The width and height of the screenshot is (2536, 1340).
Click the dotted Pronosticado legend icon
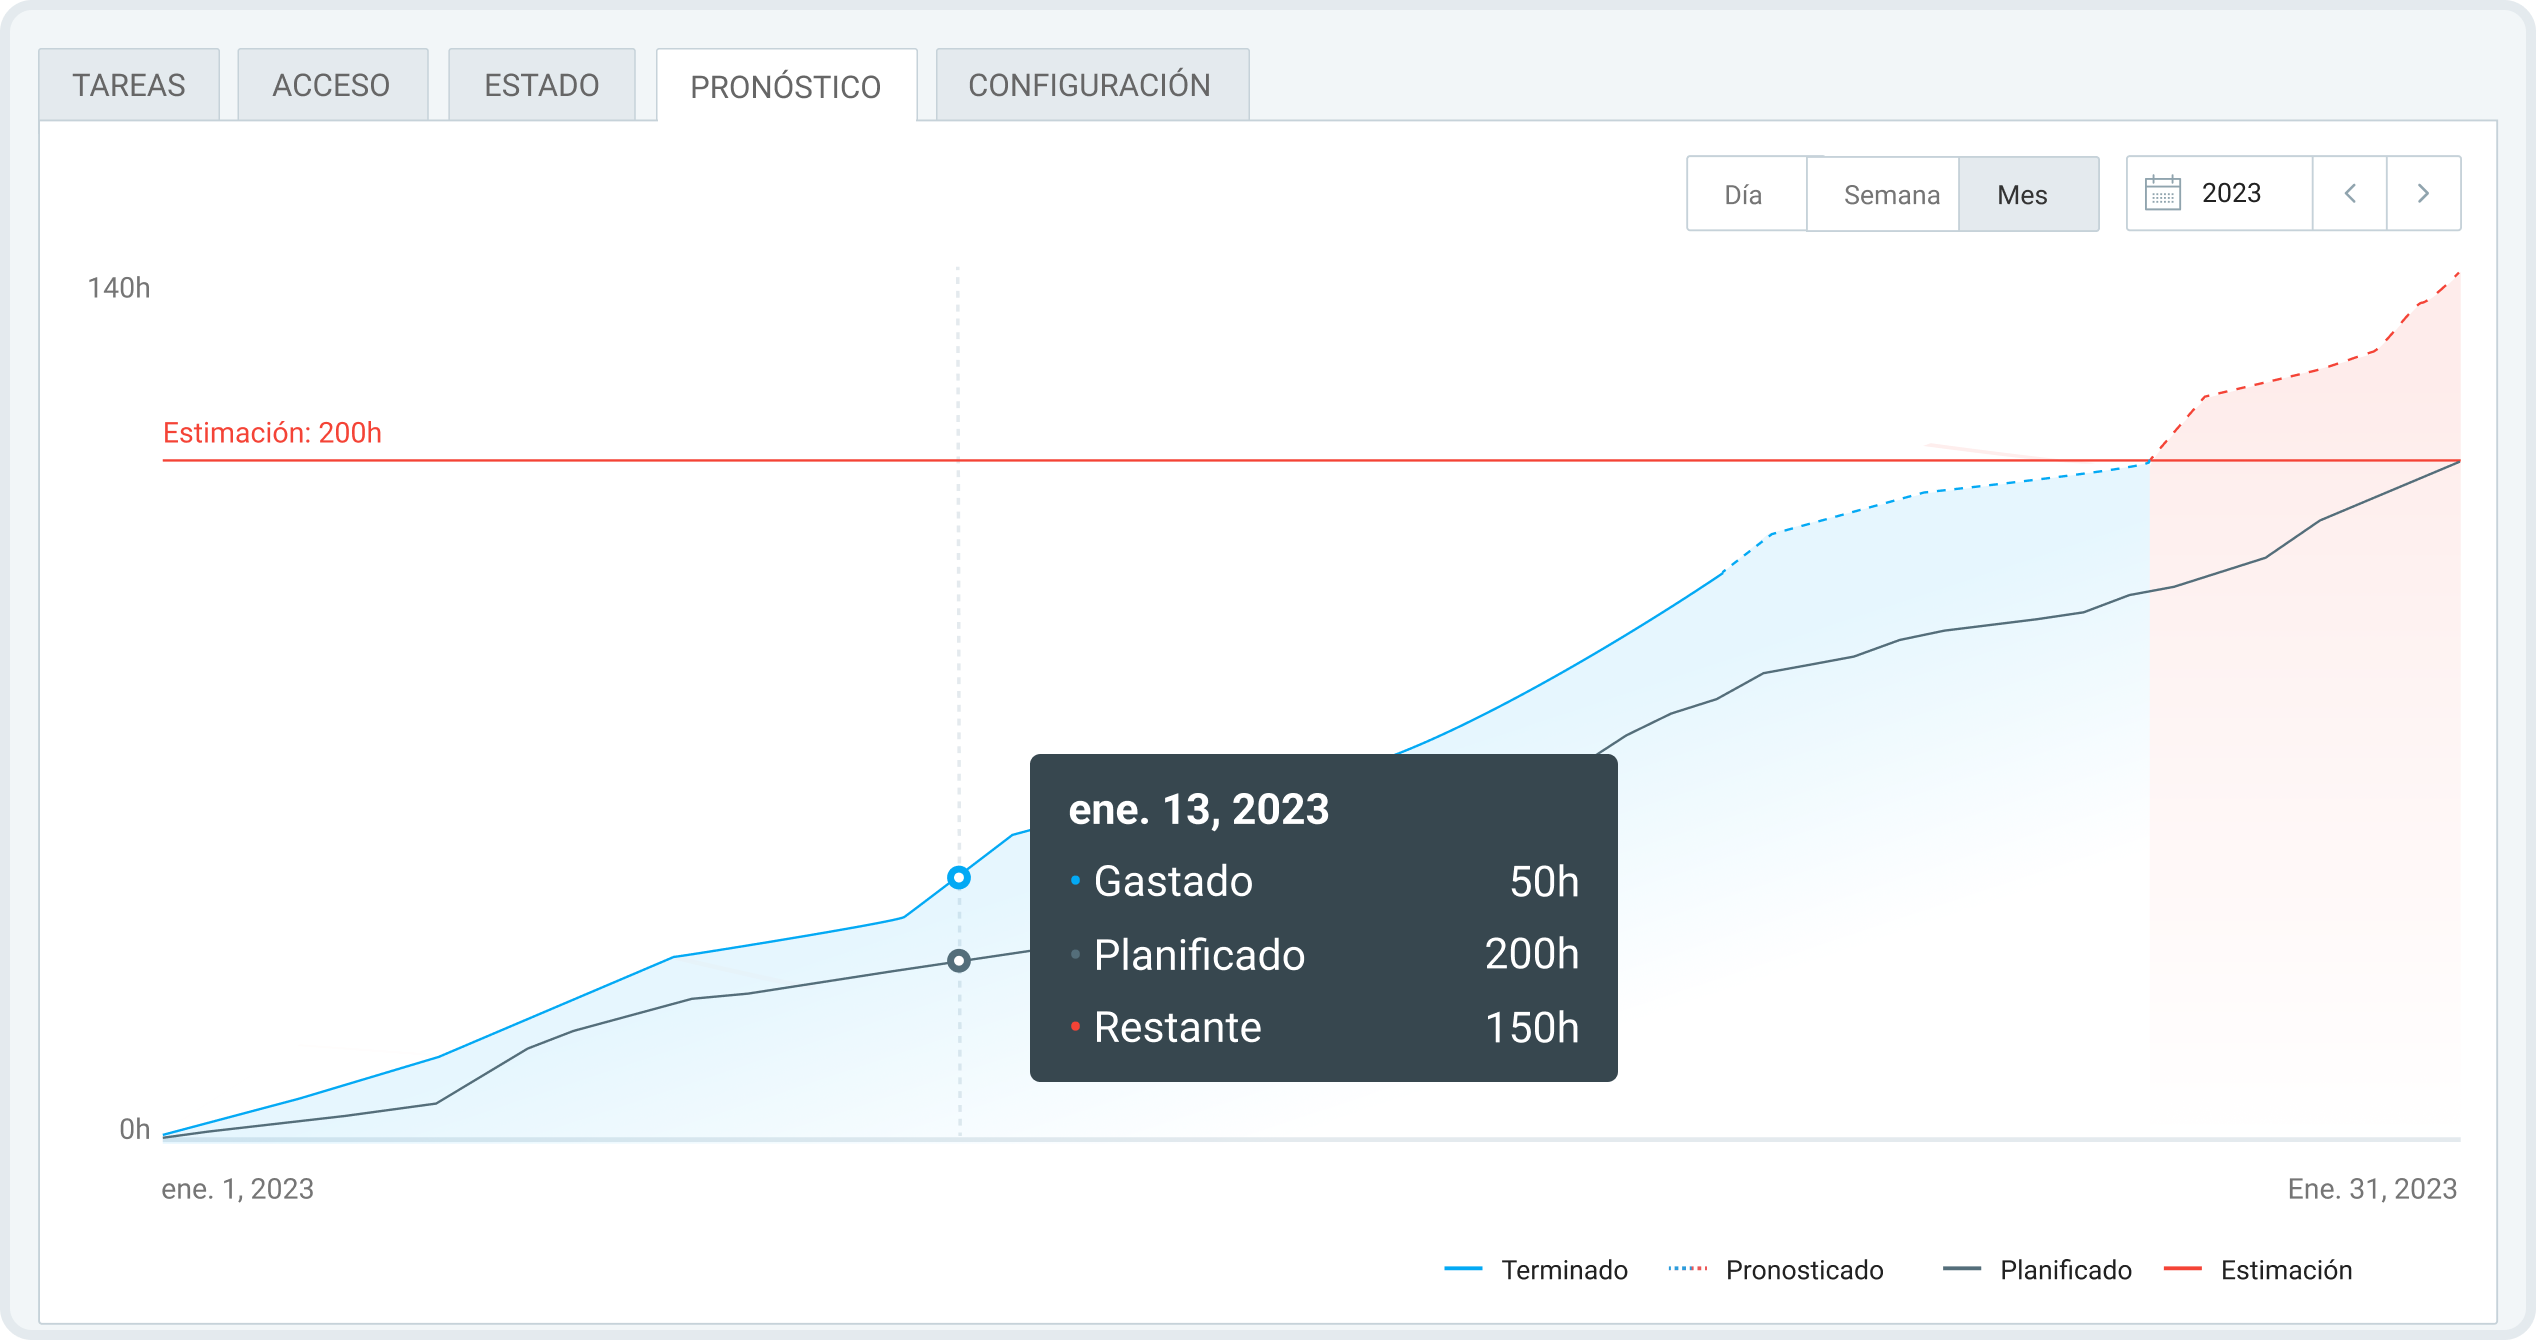1694,1270
